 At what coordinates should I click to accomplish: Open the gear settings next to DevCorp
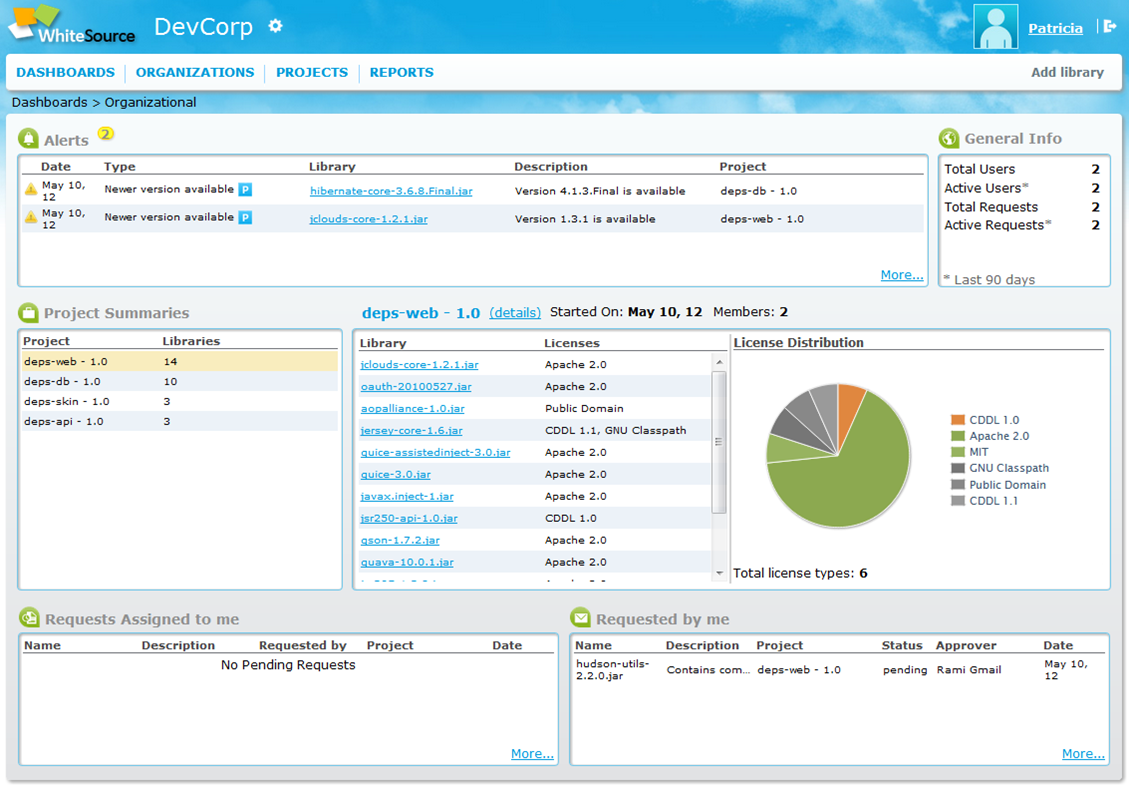(x=274, y=26)
